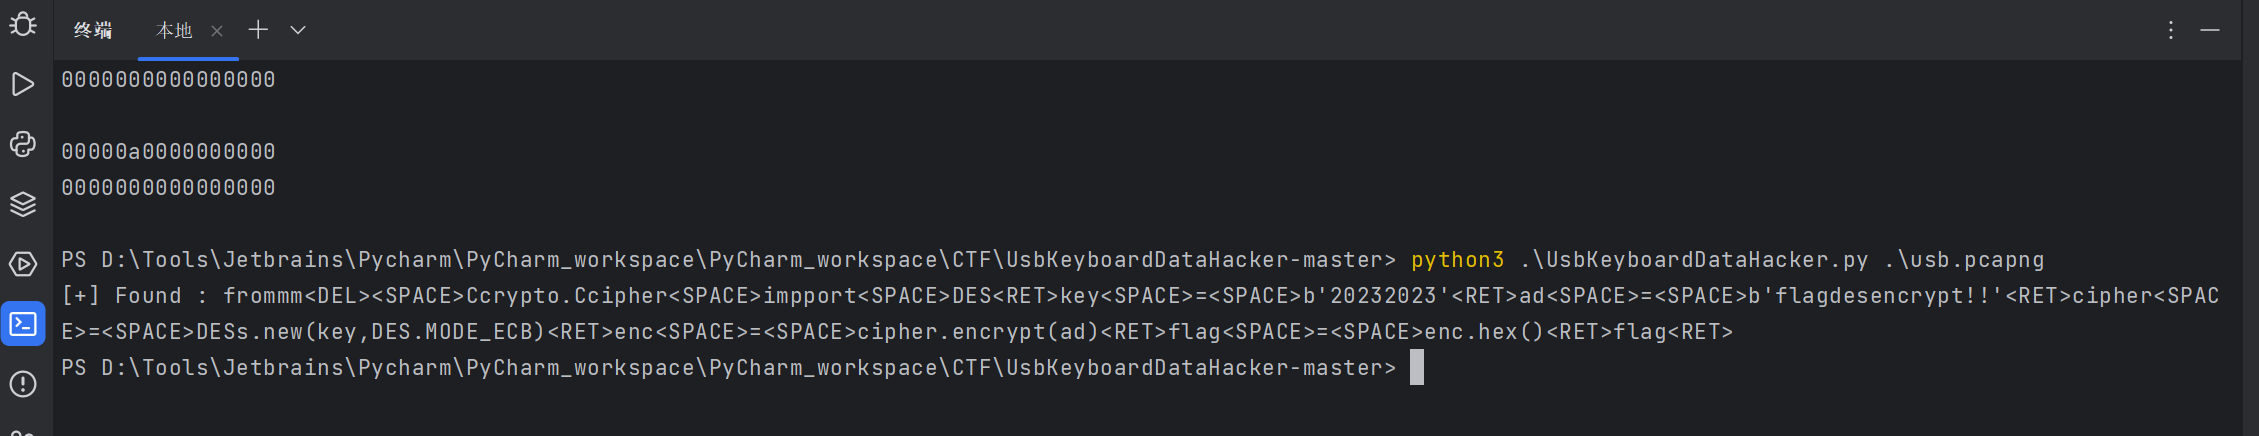Screen dimensions: 2259x436
Task: Expand the shell selection chevron dropdown
Action: 298,30
